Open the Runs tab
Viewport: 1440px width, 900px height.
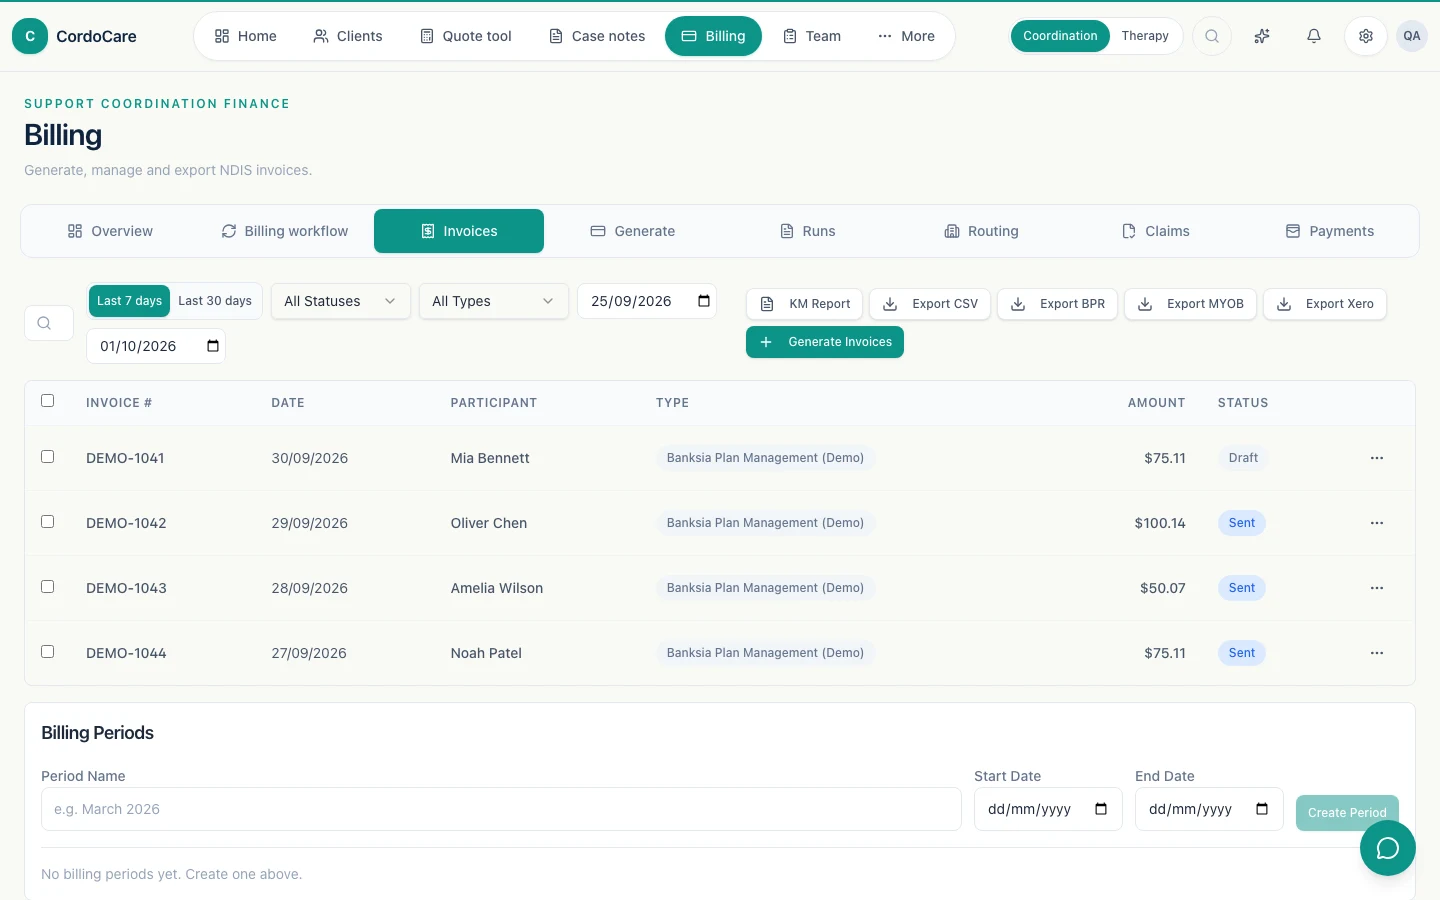coord(808,231)
